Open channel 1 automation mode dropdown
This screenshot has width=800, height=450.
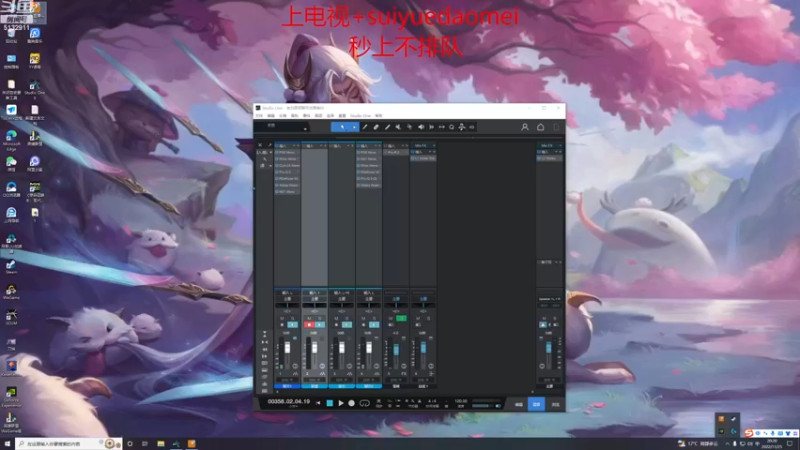pyautogui.click(x=287, y=380)
